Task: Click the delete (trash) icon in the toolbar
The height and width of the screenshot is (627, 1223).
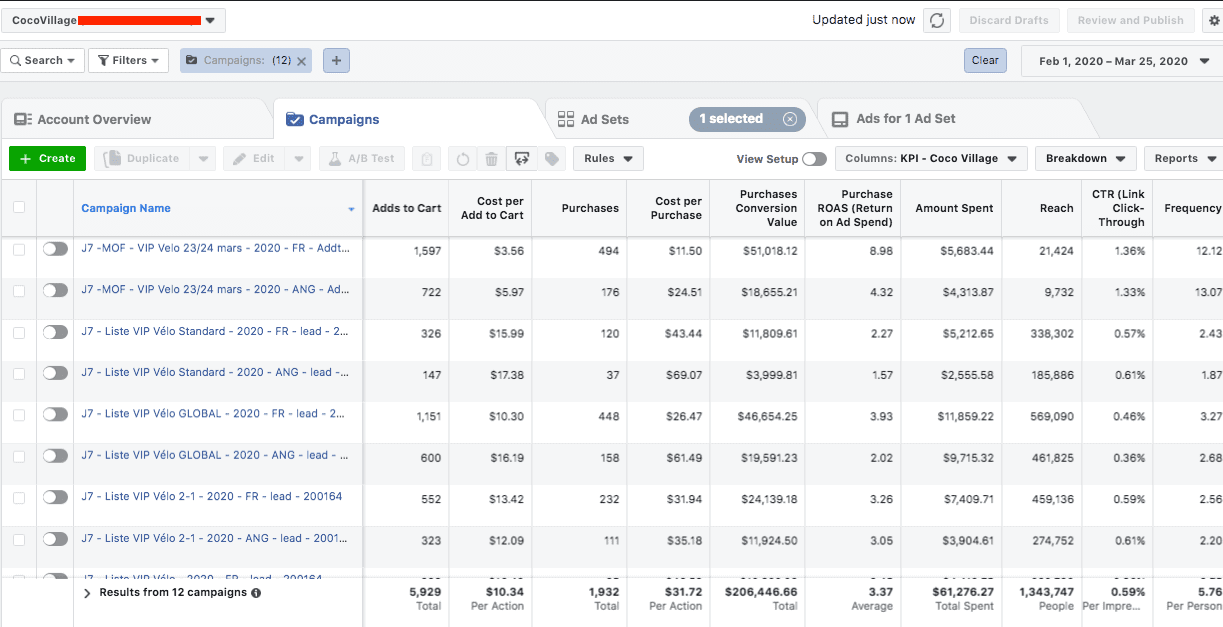Action: [x=491, y=158]
